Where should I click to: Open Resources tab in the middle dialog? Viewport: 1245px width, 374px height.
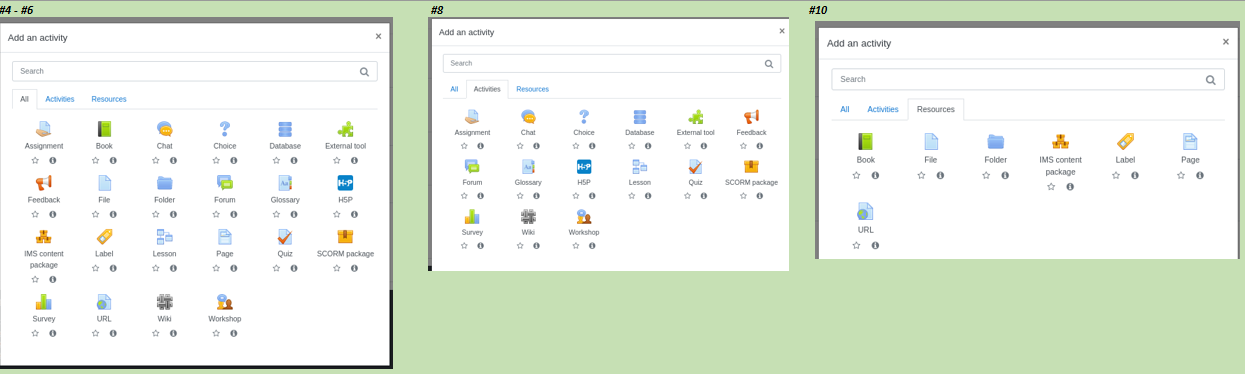(532, 89)
